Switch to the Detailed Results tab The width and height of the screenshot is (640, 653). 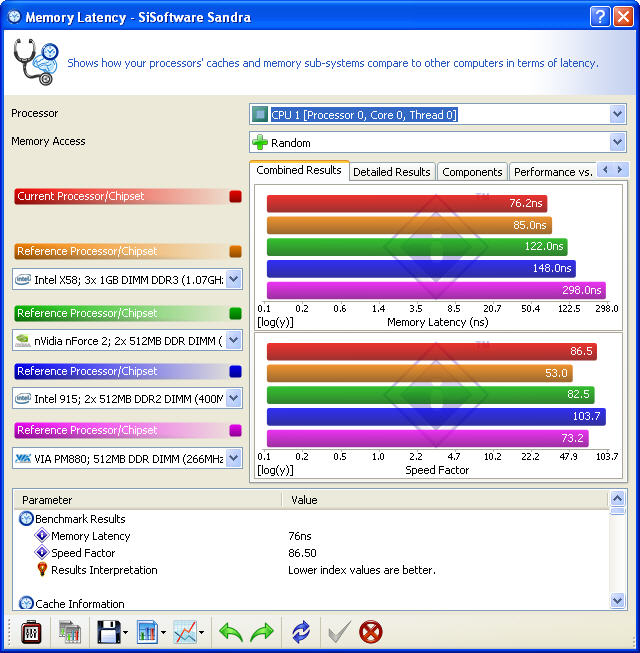click(392, 172)
